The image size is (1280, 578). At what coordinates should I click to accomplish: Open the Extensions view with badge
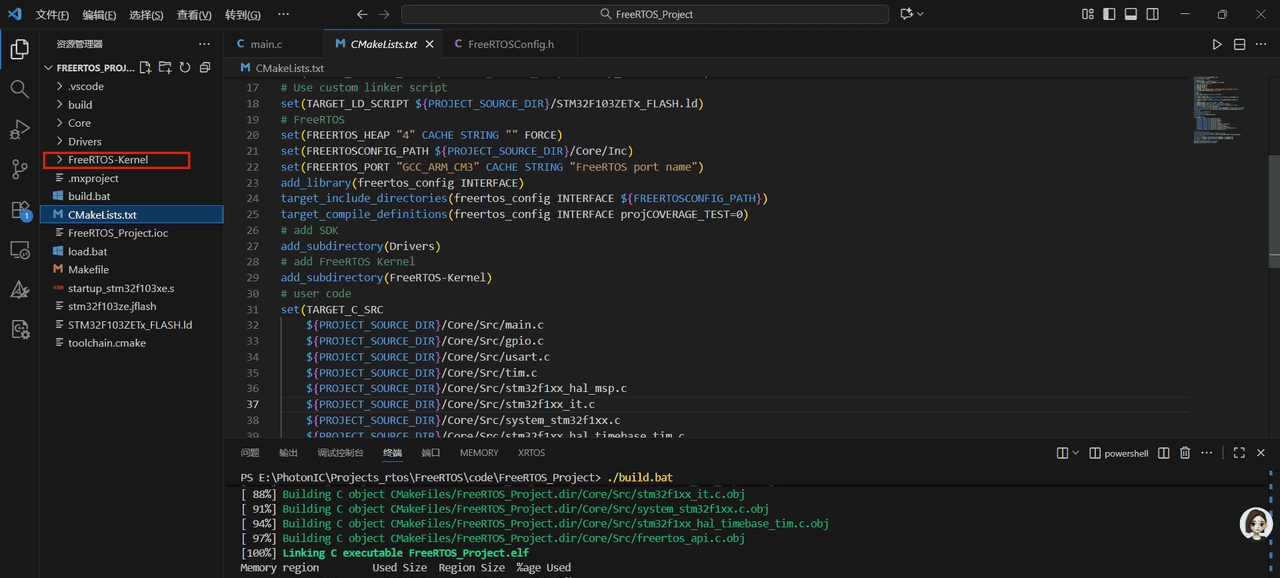19,210
